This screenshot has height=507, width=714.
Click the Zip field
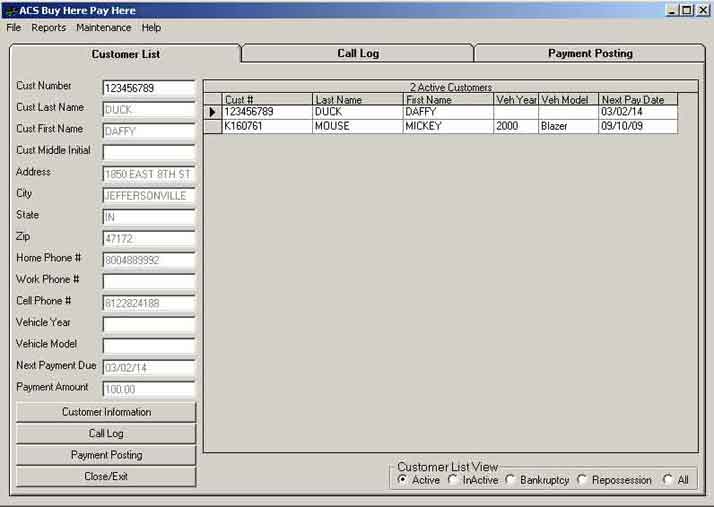tap(149, 239)
